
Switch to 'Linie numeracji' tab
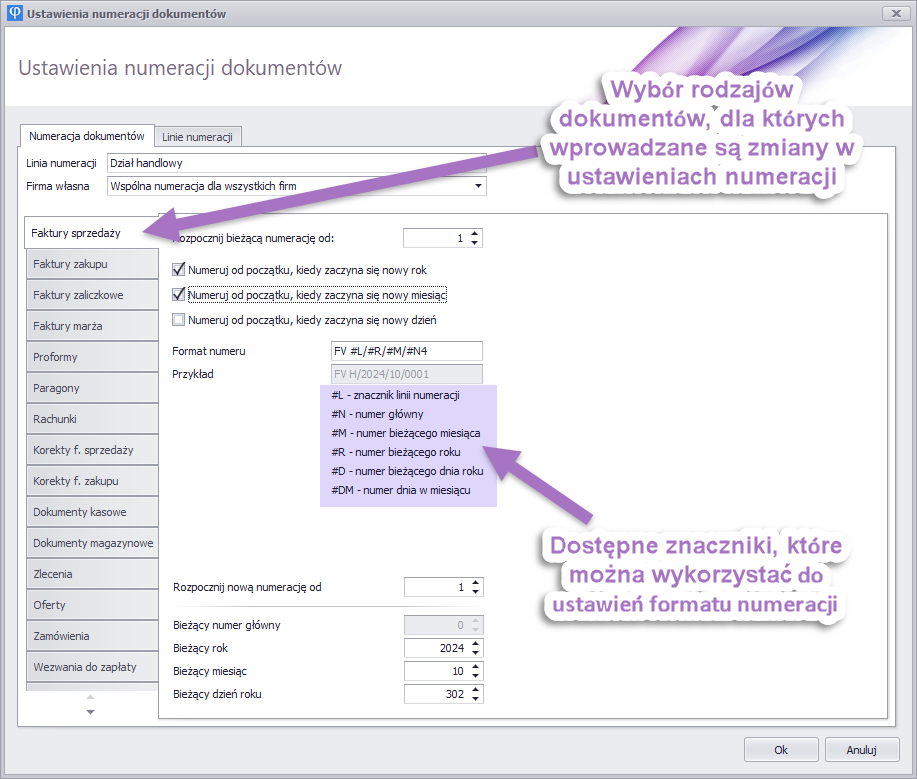tap(197, 136)
